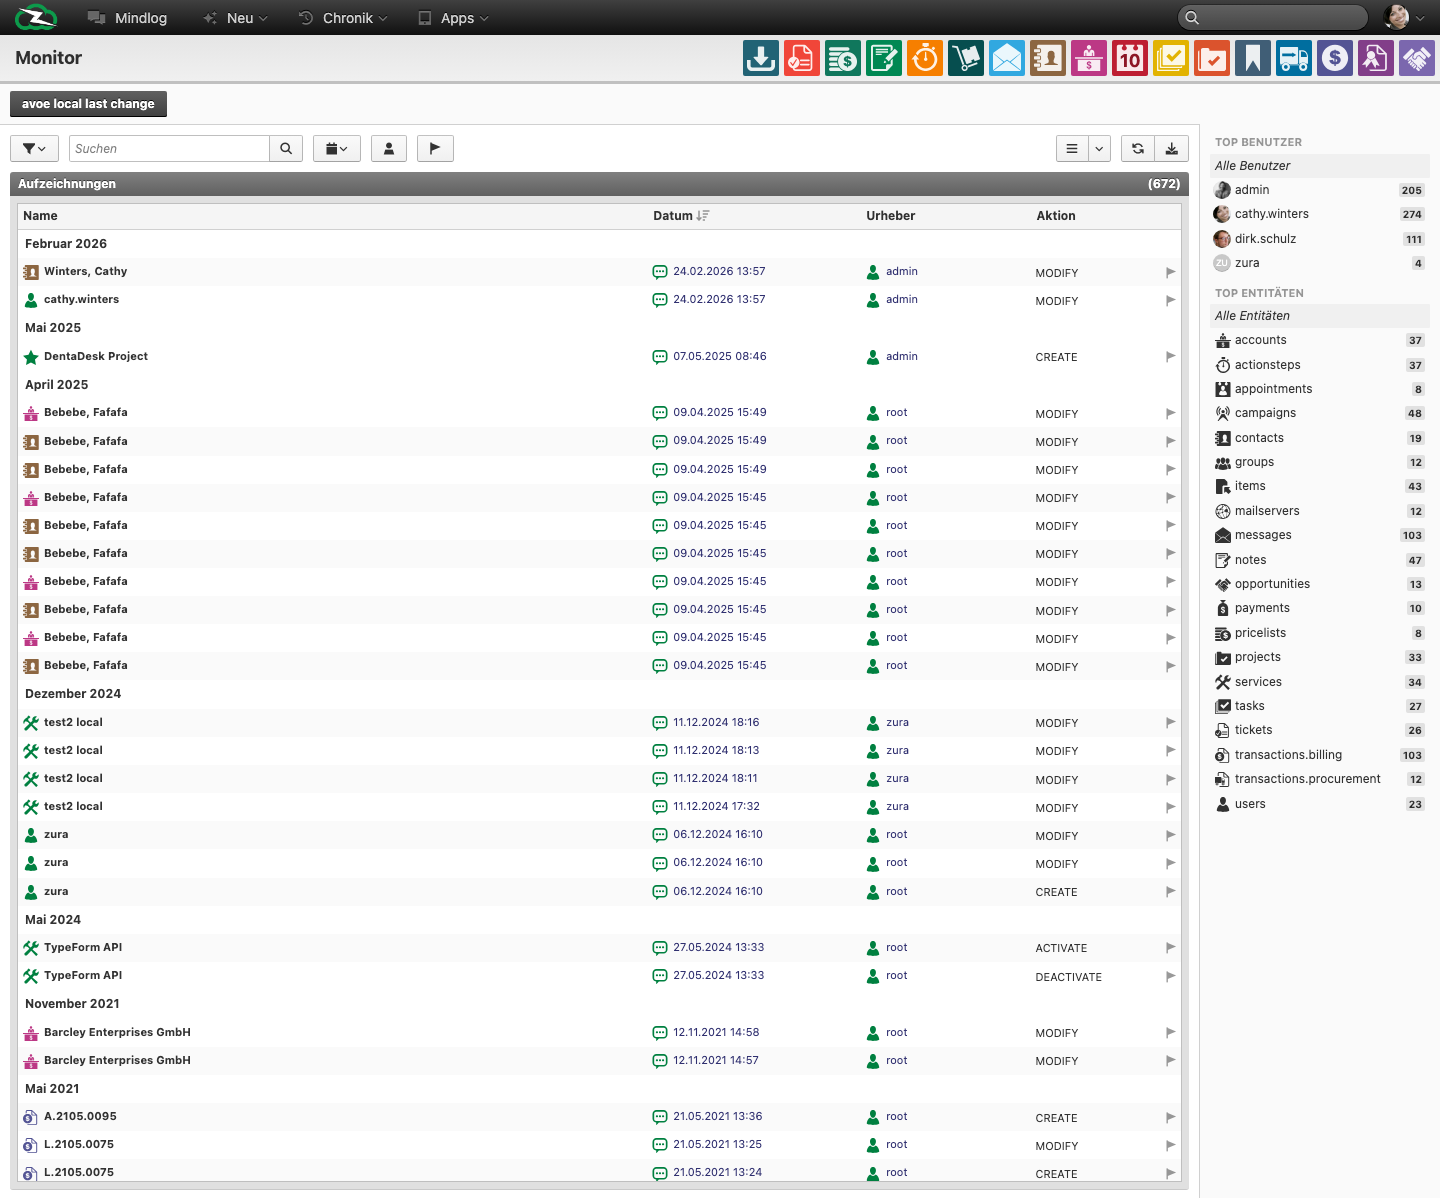Open Mindlog from the top bar
1440x1198 pixels.
[128, 18]
